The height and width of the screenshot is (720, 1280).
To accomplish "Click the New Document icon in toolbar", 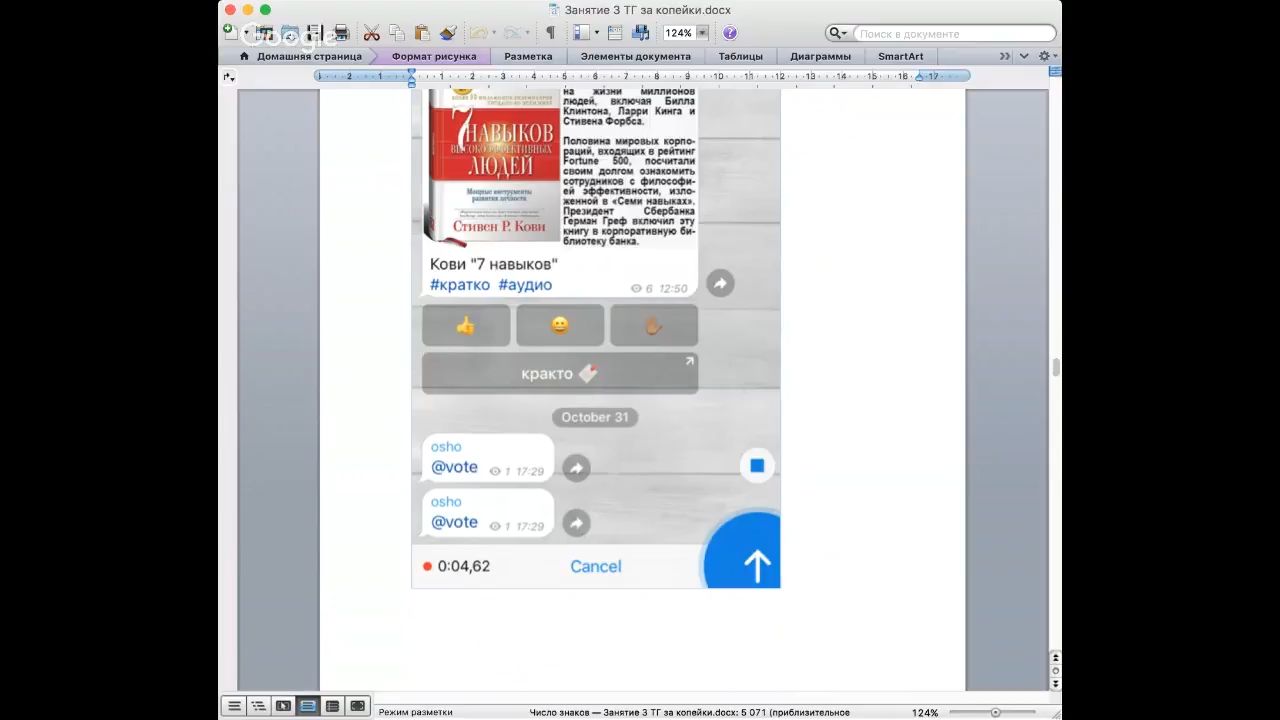I will 229,33.
